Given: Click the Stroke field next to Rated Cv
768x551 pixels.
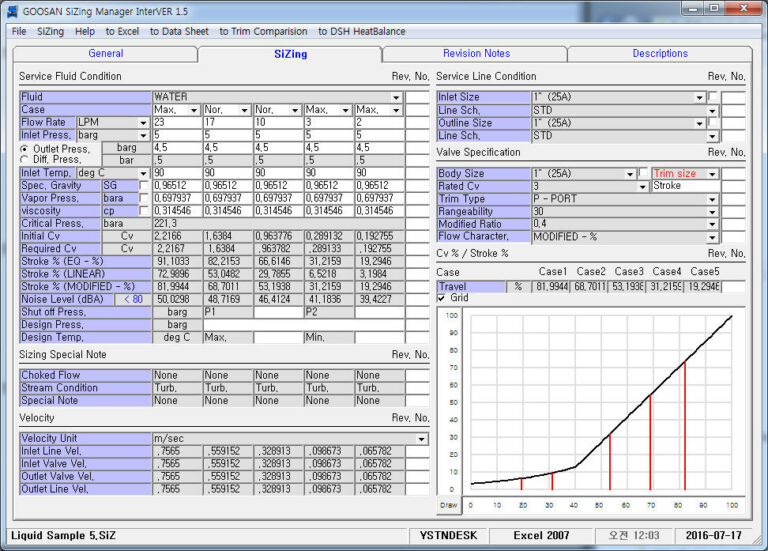Looking at the screenshot, I should (686, 186).
